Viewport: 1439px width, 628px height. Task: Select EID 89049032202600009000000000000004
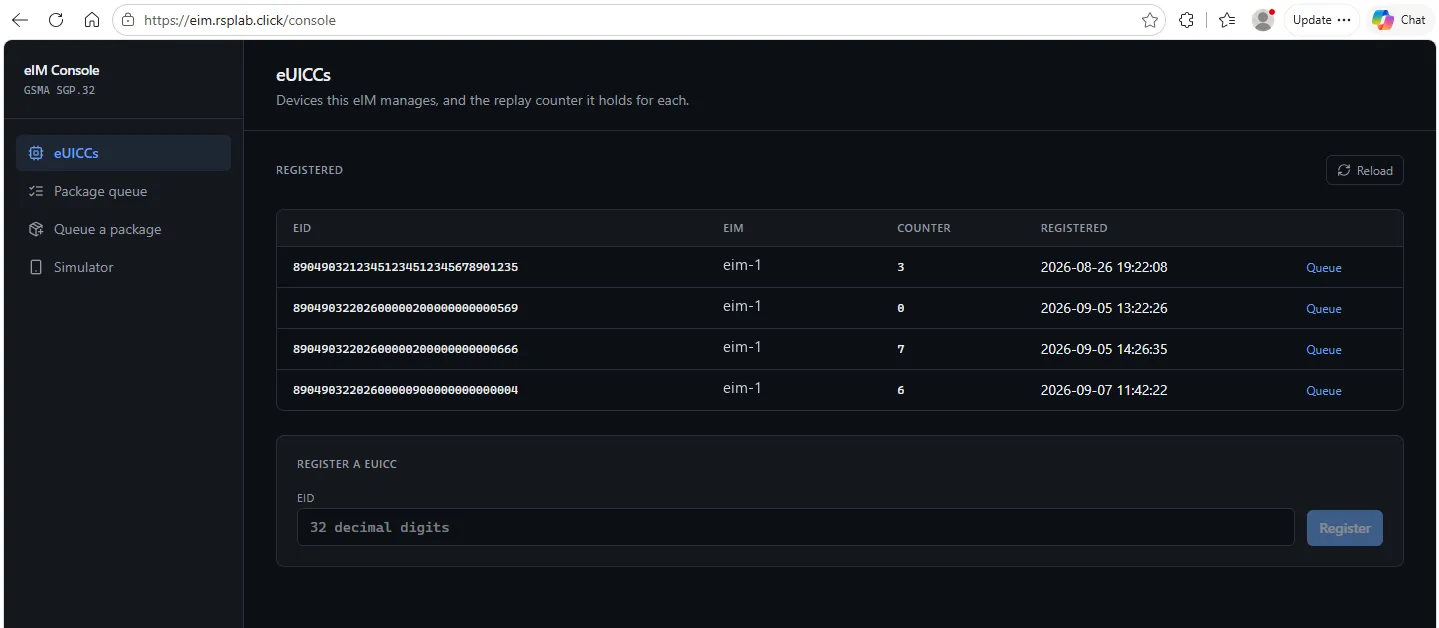coord(405,390)
